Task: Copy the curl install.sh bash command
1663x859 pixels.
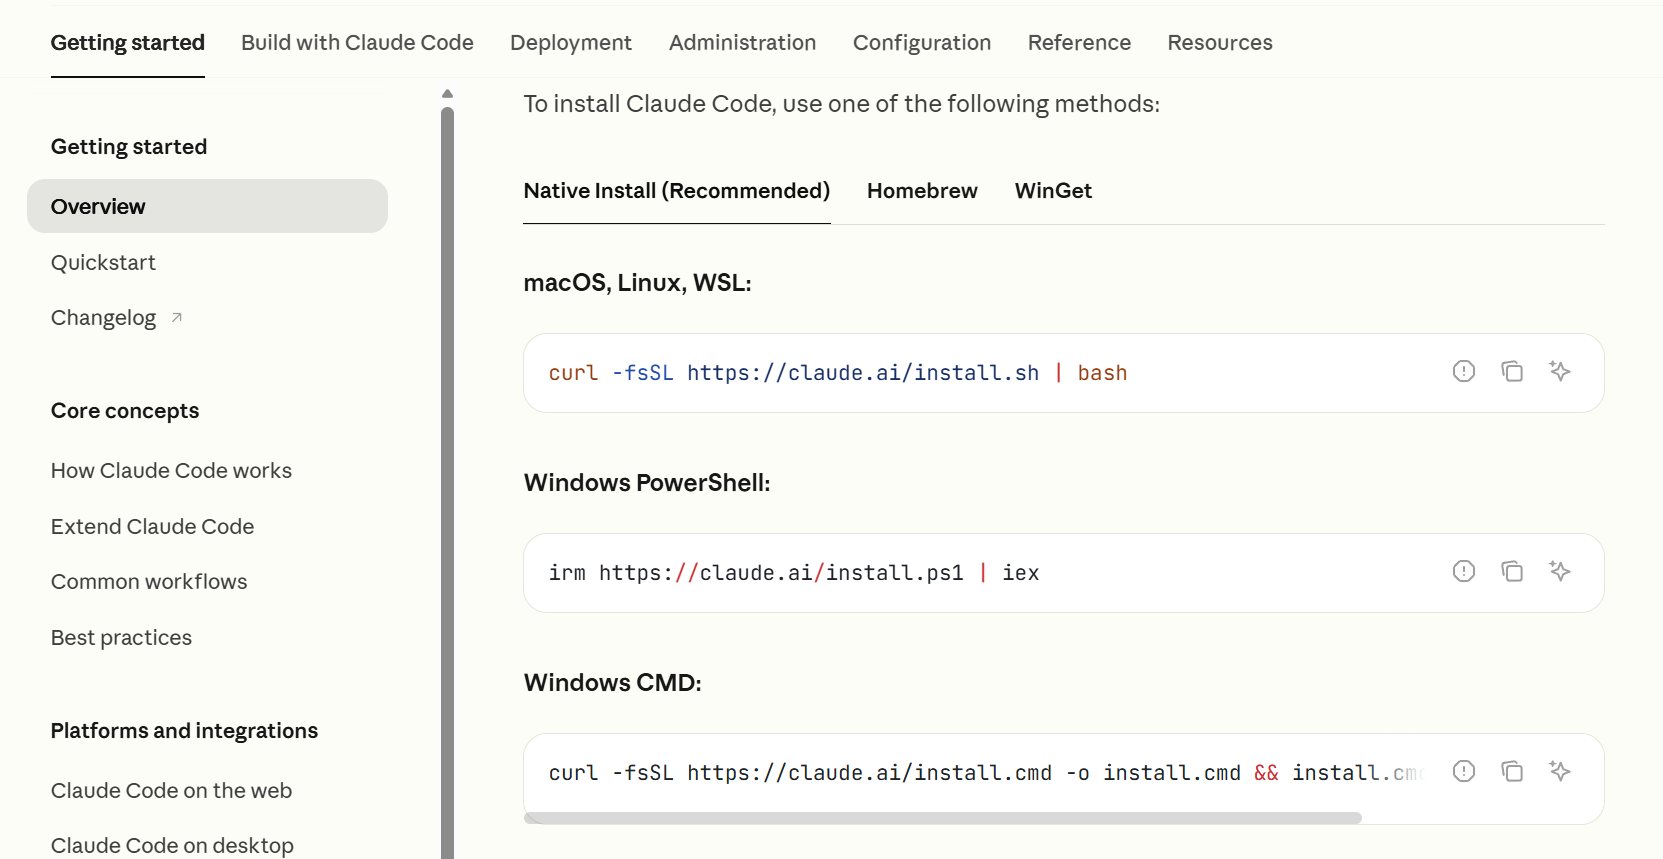Action: [1512, 372]
